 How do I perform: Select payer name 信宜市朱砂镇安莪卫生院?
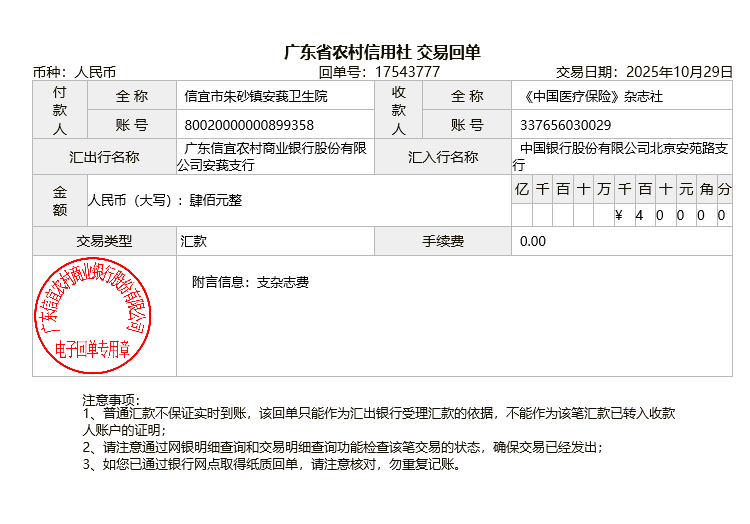(256, 97)
